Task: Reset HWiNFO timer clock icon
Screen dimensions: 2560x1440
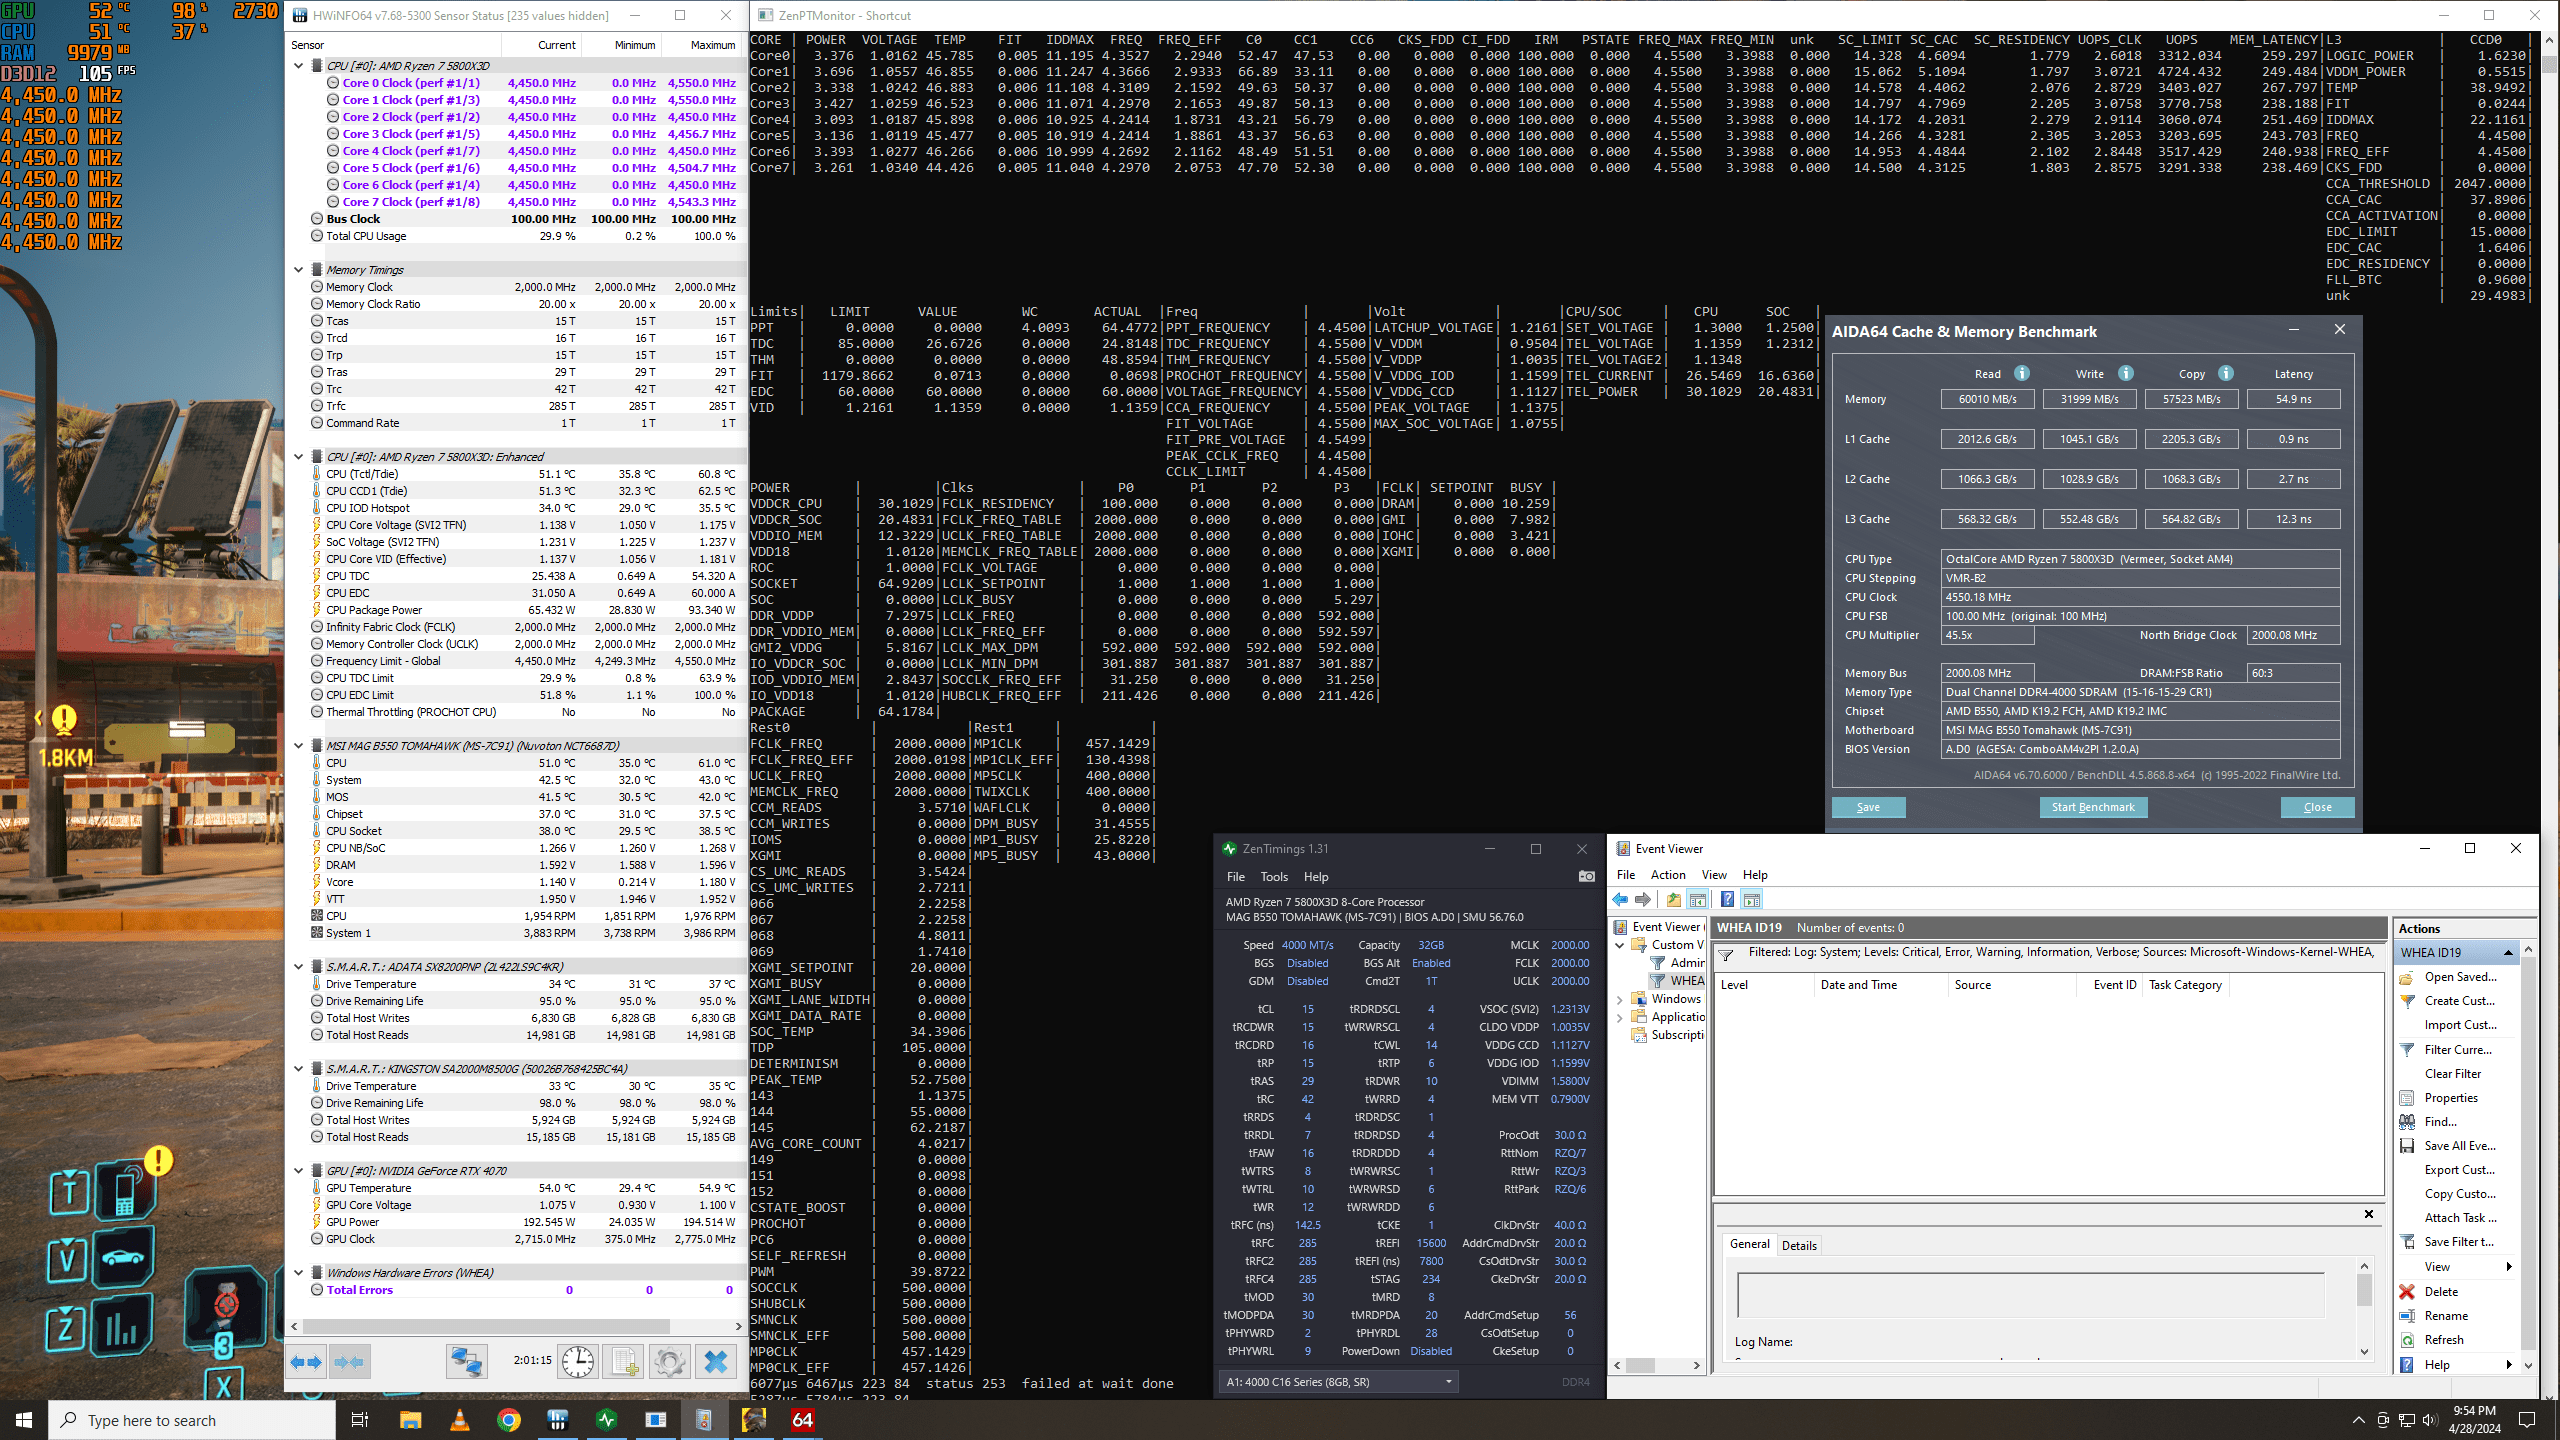Action: click(x=577, y=1362)
